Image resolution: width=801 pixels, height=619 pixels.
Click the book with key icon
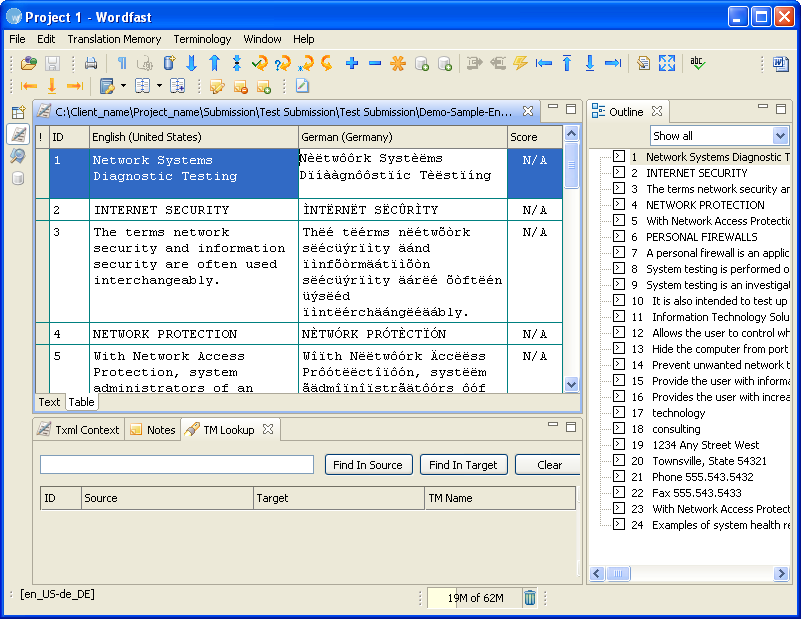(107, 86)
